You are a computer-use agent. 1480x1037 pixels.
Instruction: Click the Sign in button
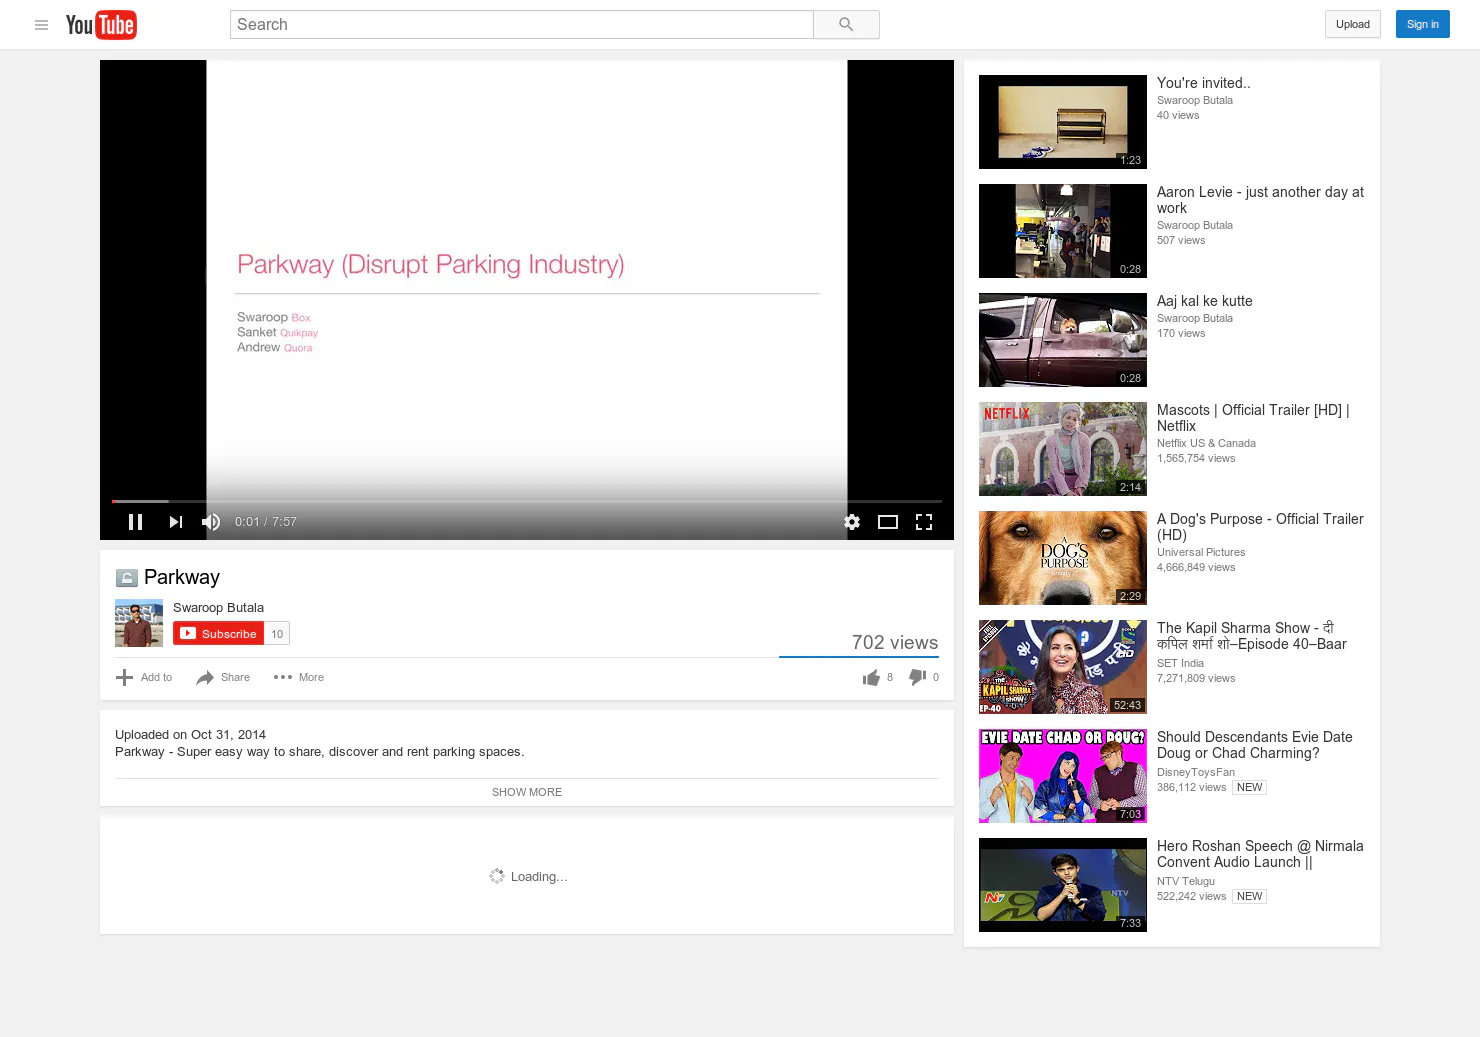(x=1422, y=25)
